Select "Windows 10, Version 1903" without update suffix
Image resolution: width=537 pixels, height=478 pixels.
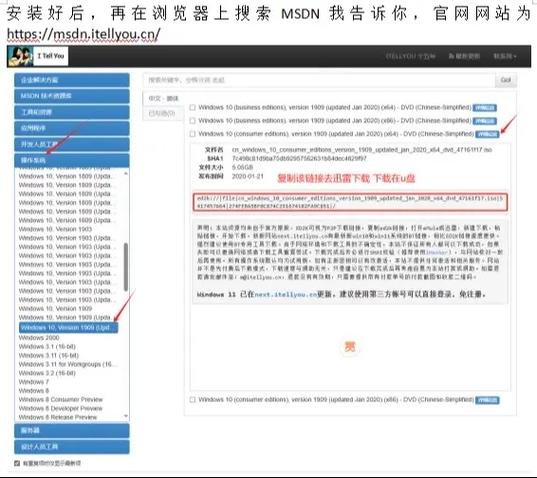(x=55, y=229)
